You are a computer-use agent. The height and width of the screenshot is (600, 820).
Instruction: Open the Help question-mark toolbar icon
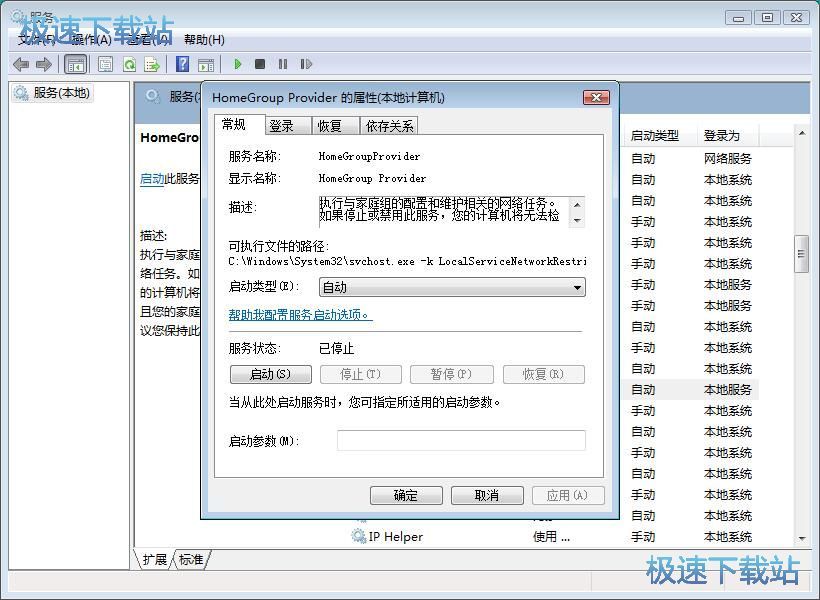tap(183, 64)
